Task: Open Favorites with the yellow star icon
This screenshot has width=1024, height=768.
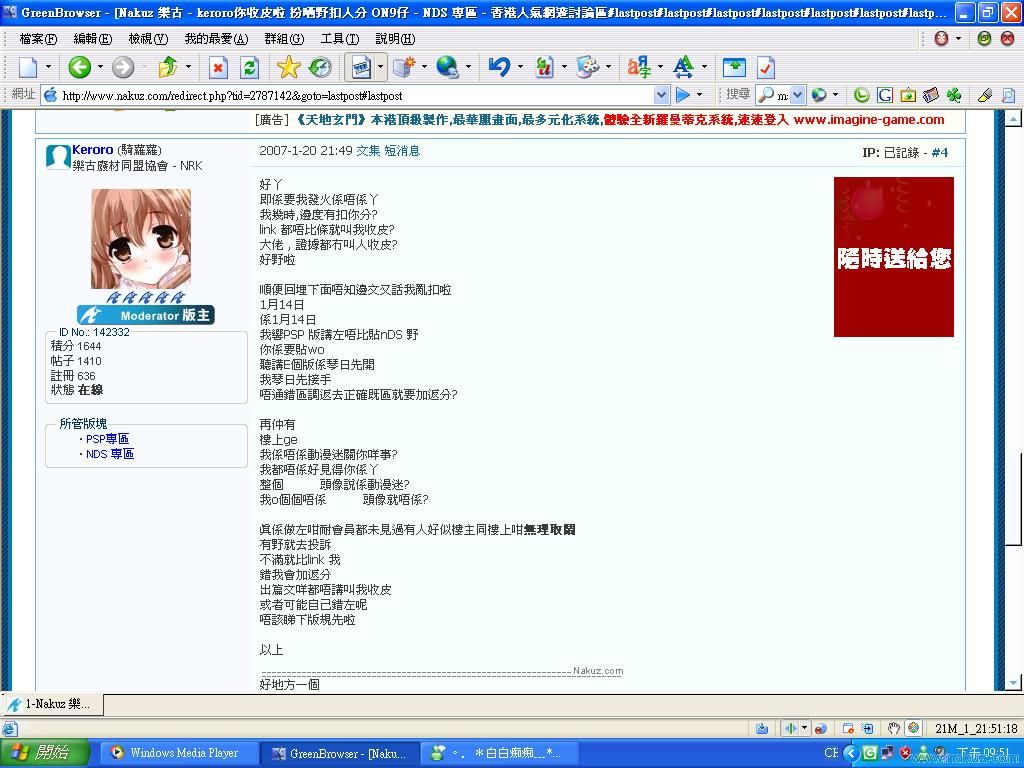Action: (288, 67)
